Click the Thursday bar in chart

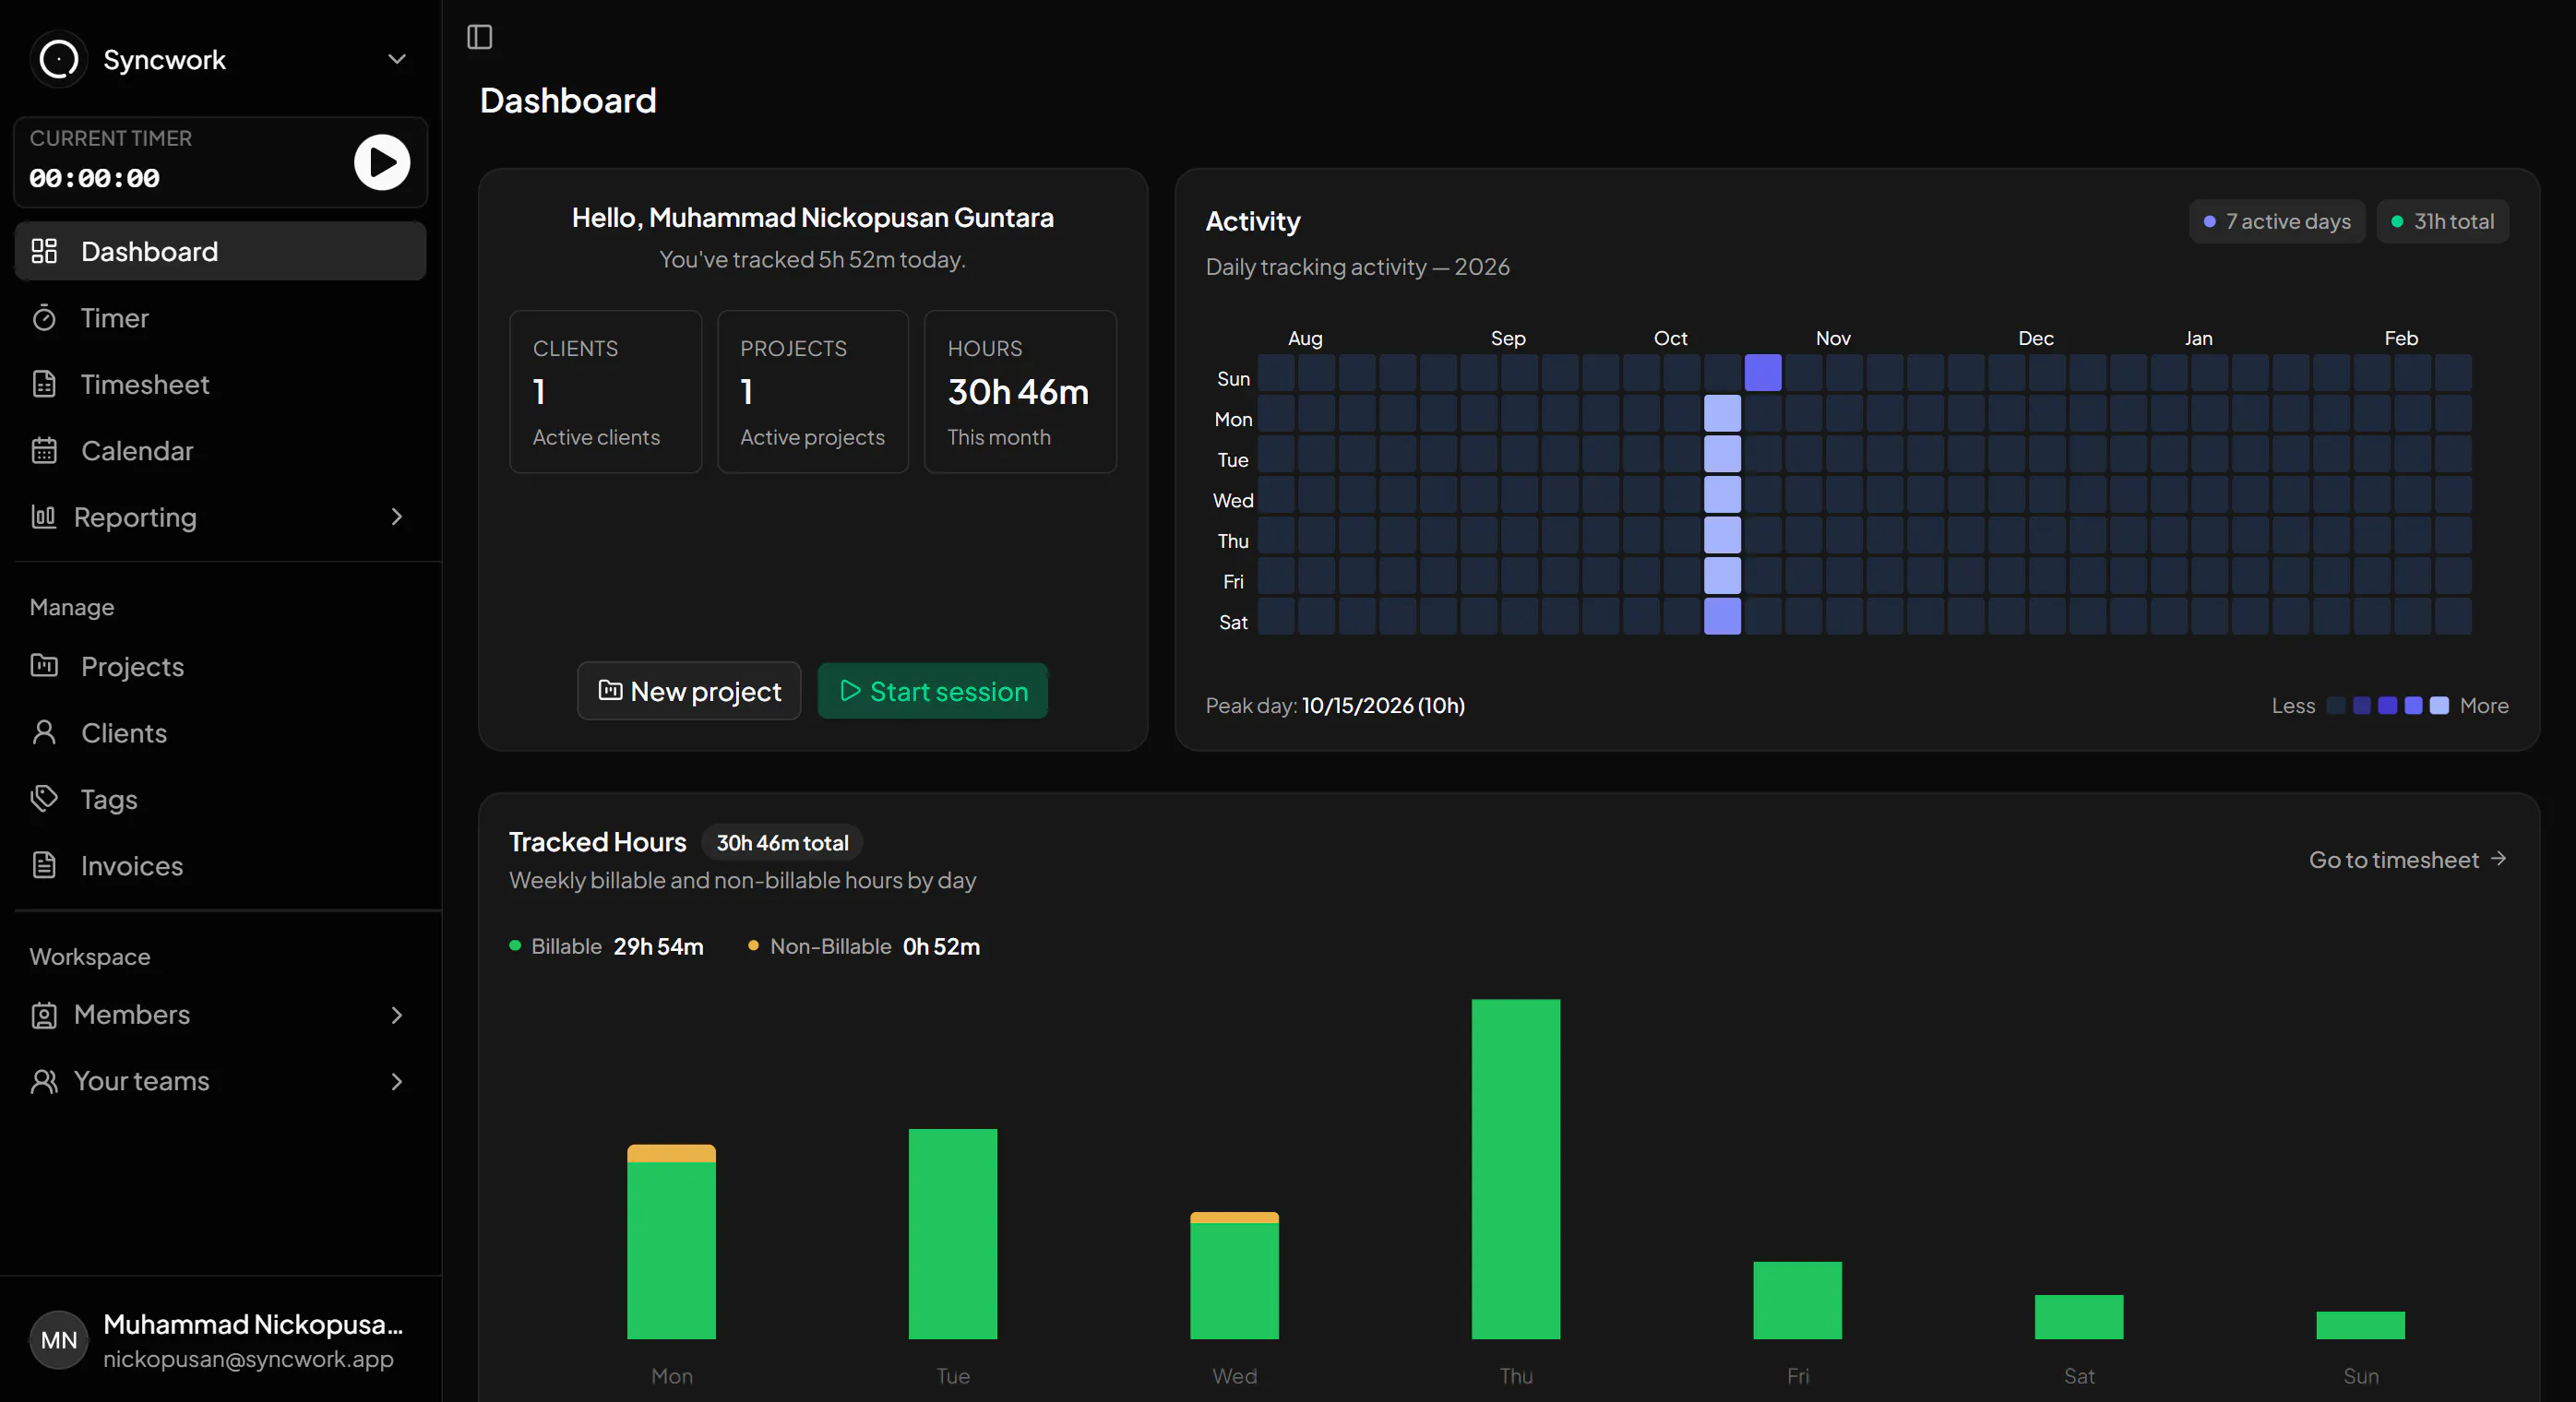(1516, 1169)
